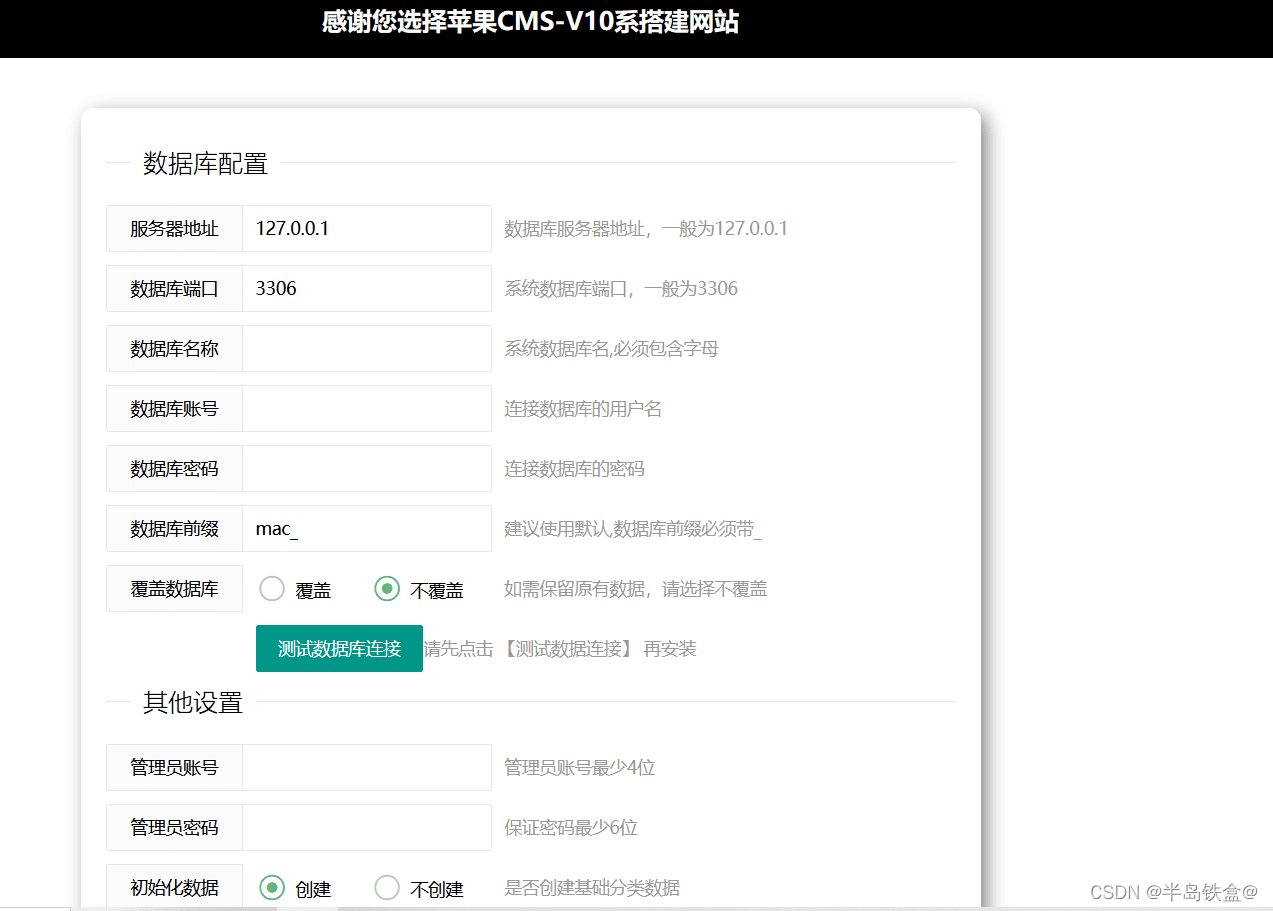Click hint text 是否创建基础分类数据
Viewport: 1273px width, 911px height.
592,888
